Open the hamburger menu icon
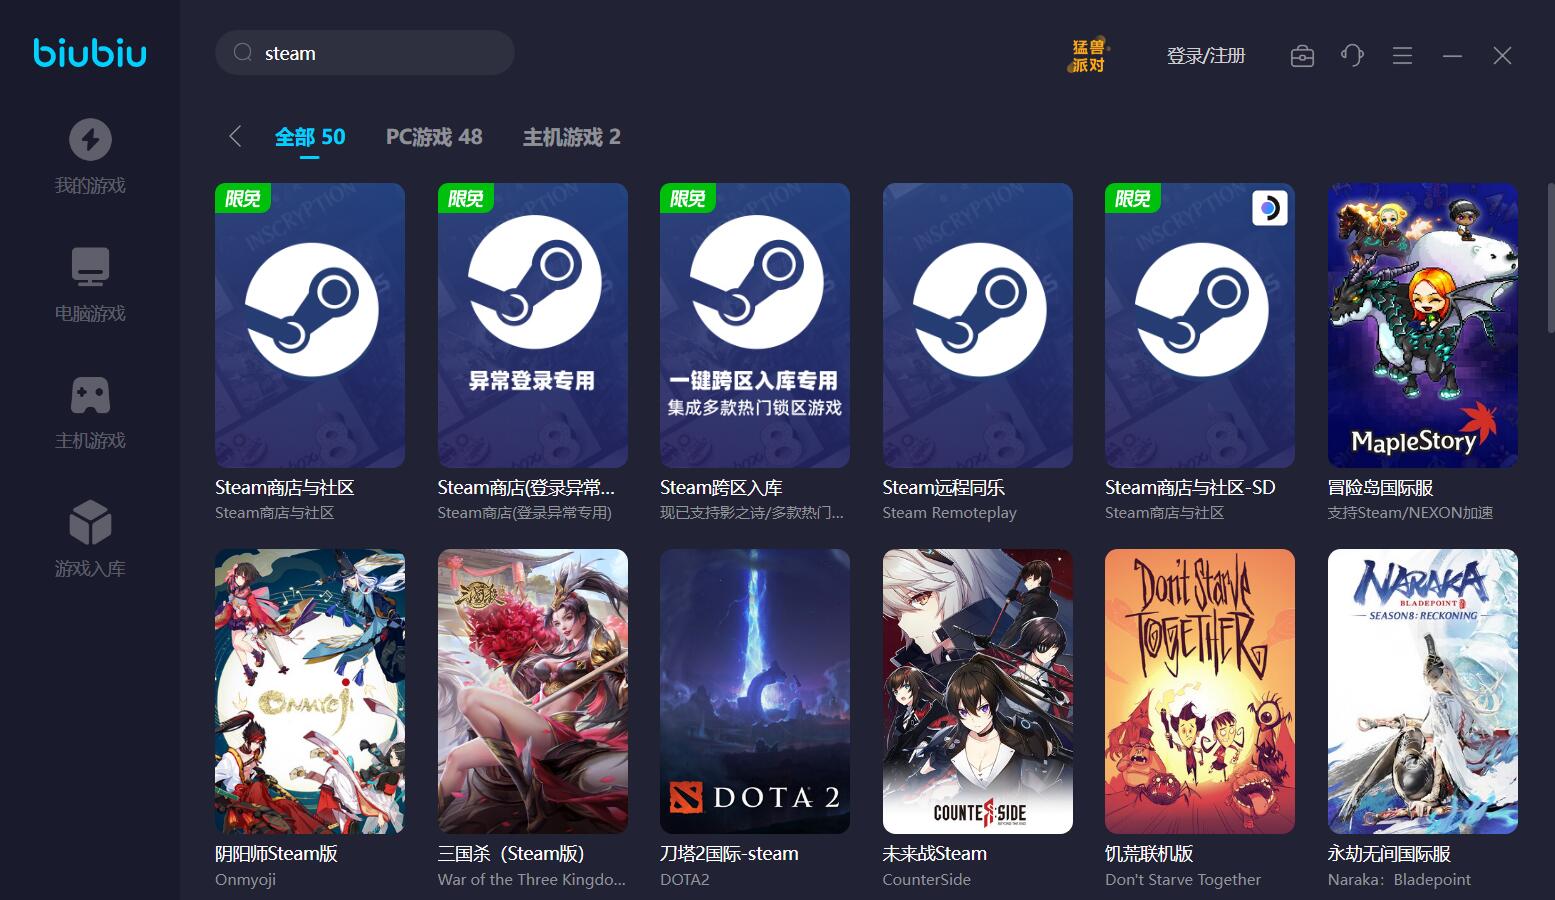 pyautogui.click(x=1402, y=55)
